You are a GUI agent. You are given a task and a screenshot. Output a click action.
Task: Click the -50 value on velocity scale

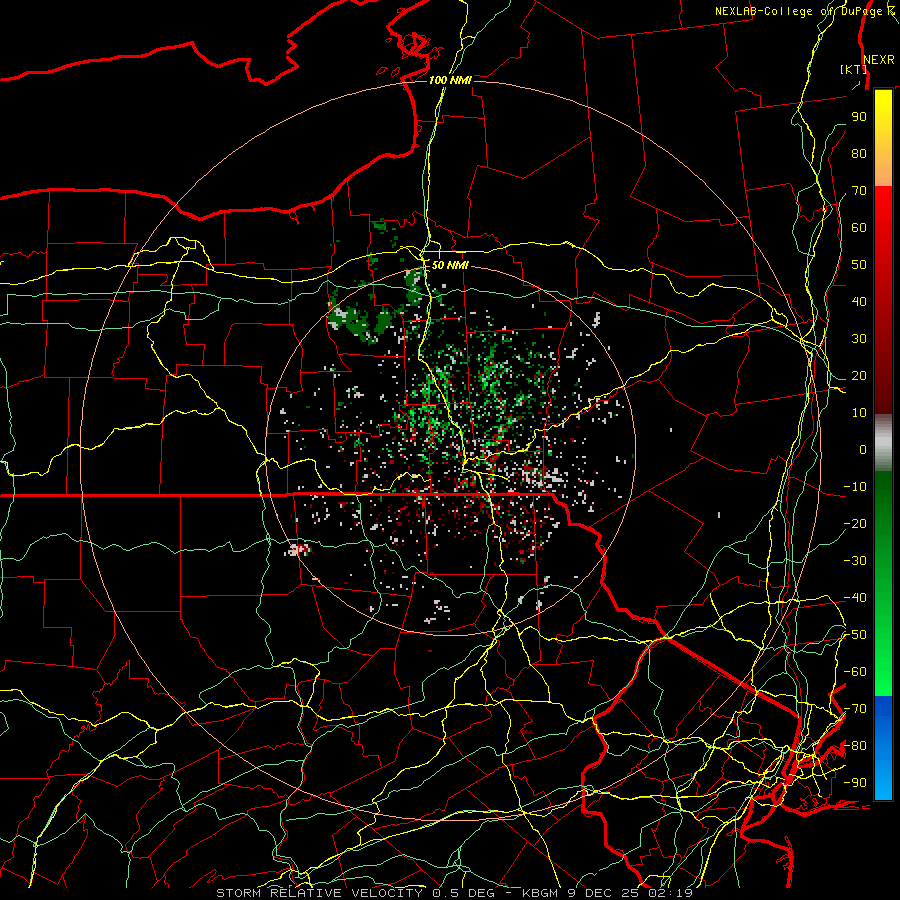click(855, 635)
